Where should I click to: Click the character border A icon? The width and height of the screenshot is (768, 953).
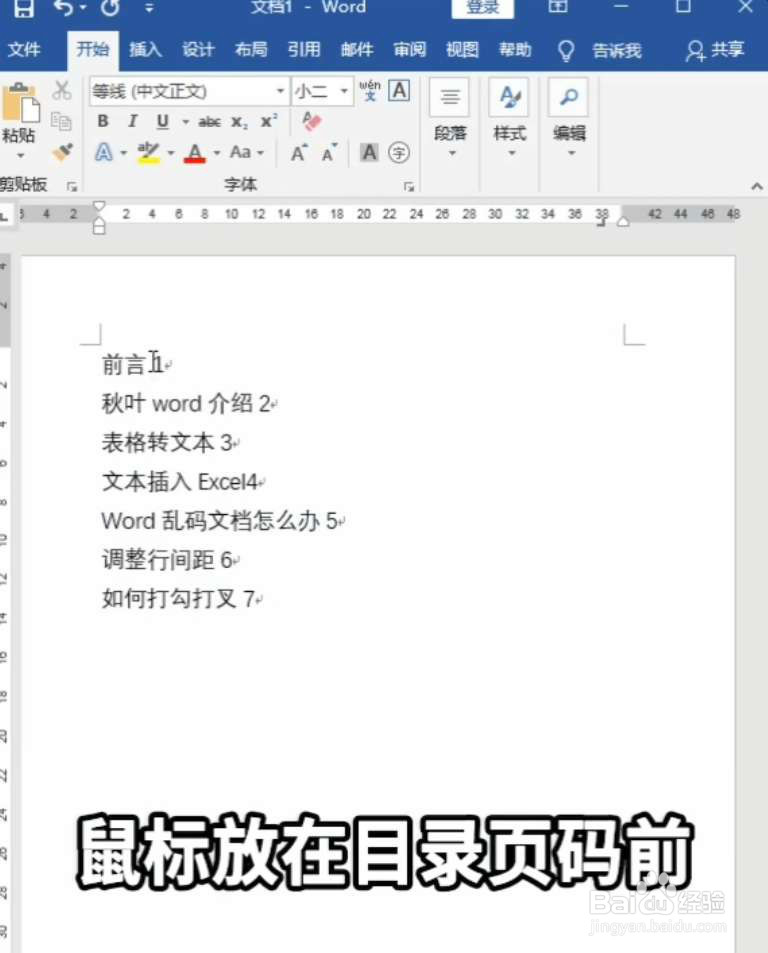[399, 91]
